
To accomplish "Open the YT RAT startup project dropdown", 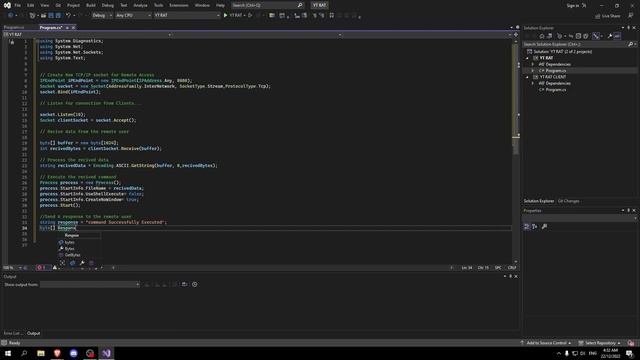I will click(x=187, y=15).
